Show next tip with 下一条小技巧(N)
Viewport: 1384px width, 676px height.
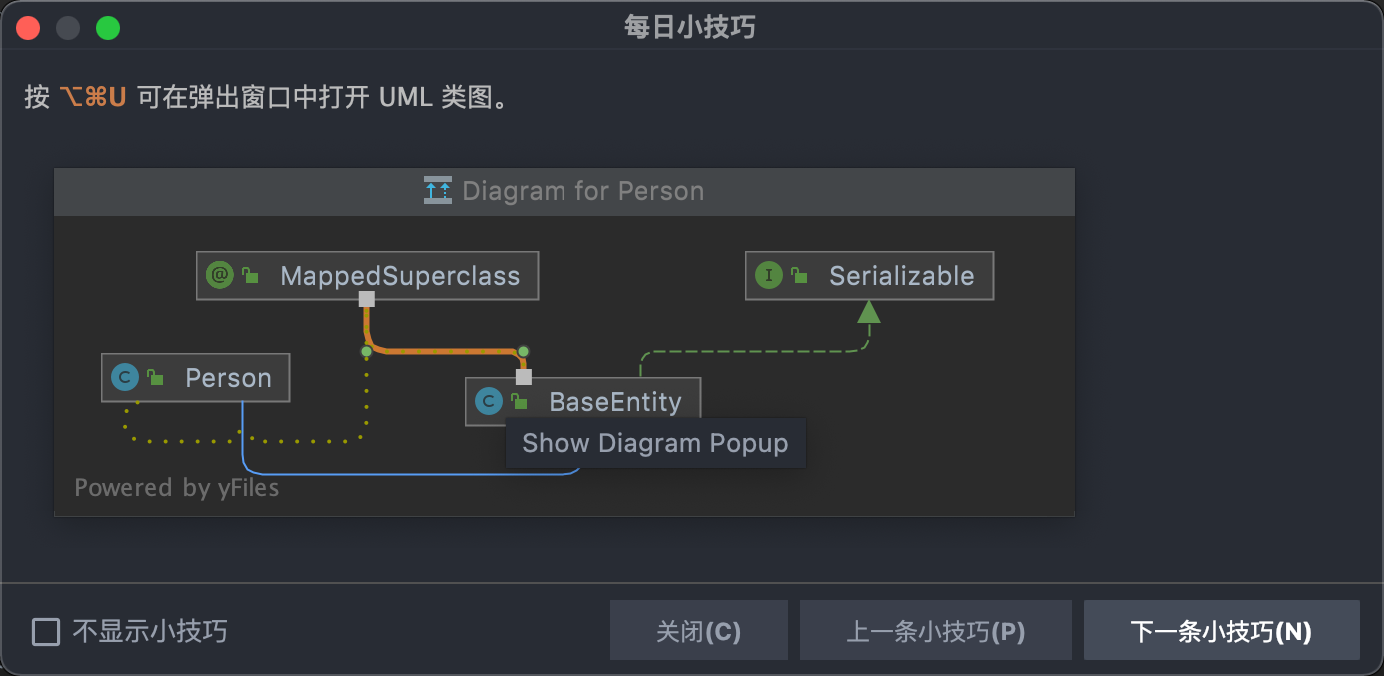tap(1221, 631)
